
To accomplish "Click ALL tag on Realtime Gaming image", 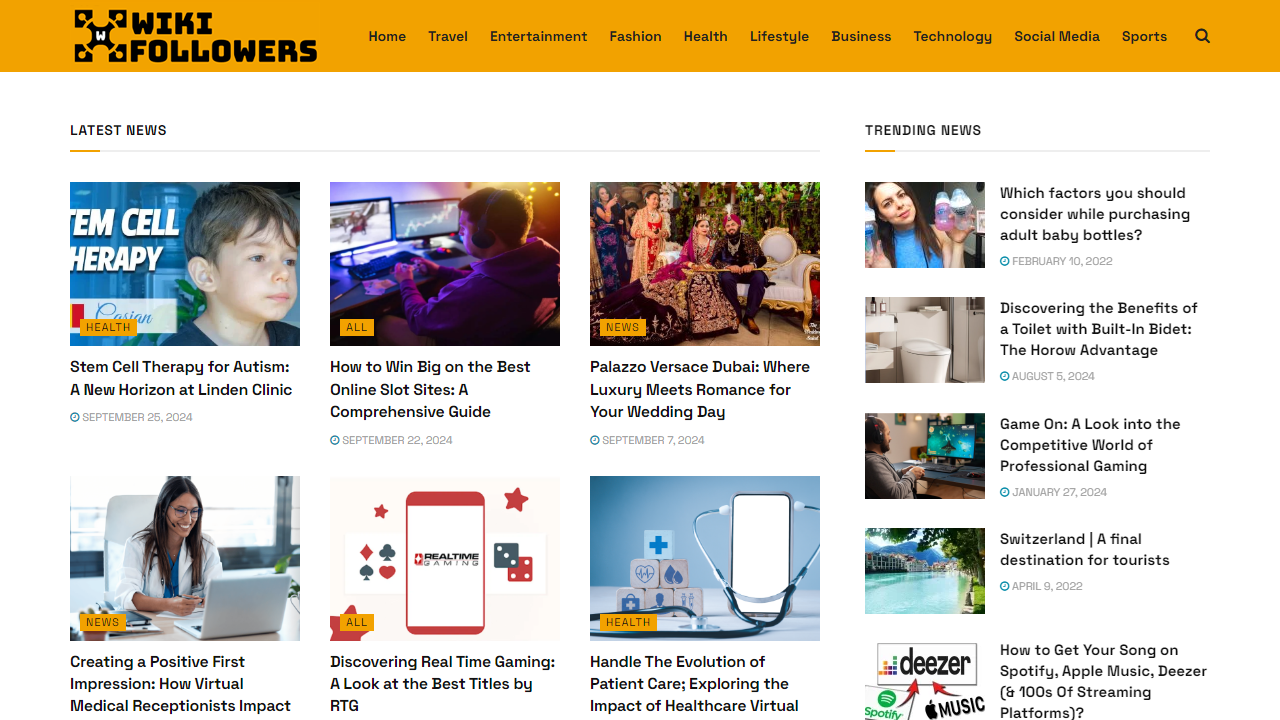I will 357,622.
